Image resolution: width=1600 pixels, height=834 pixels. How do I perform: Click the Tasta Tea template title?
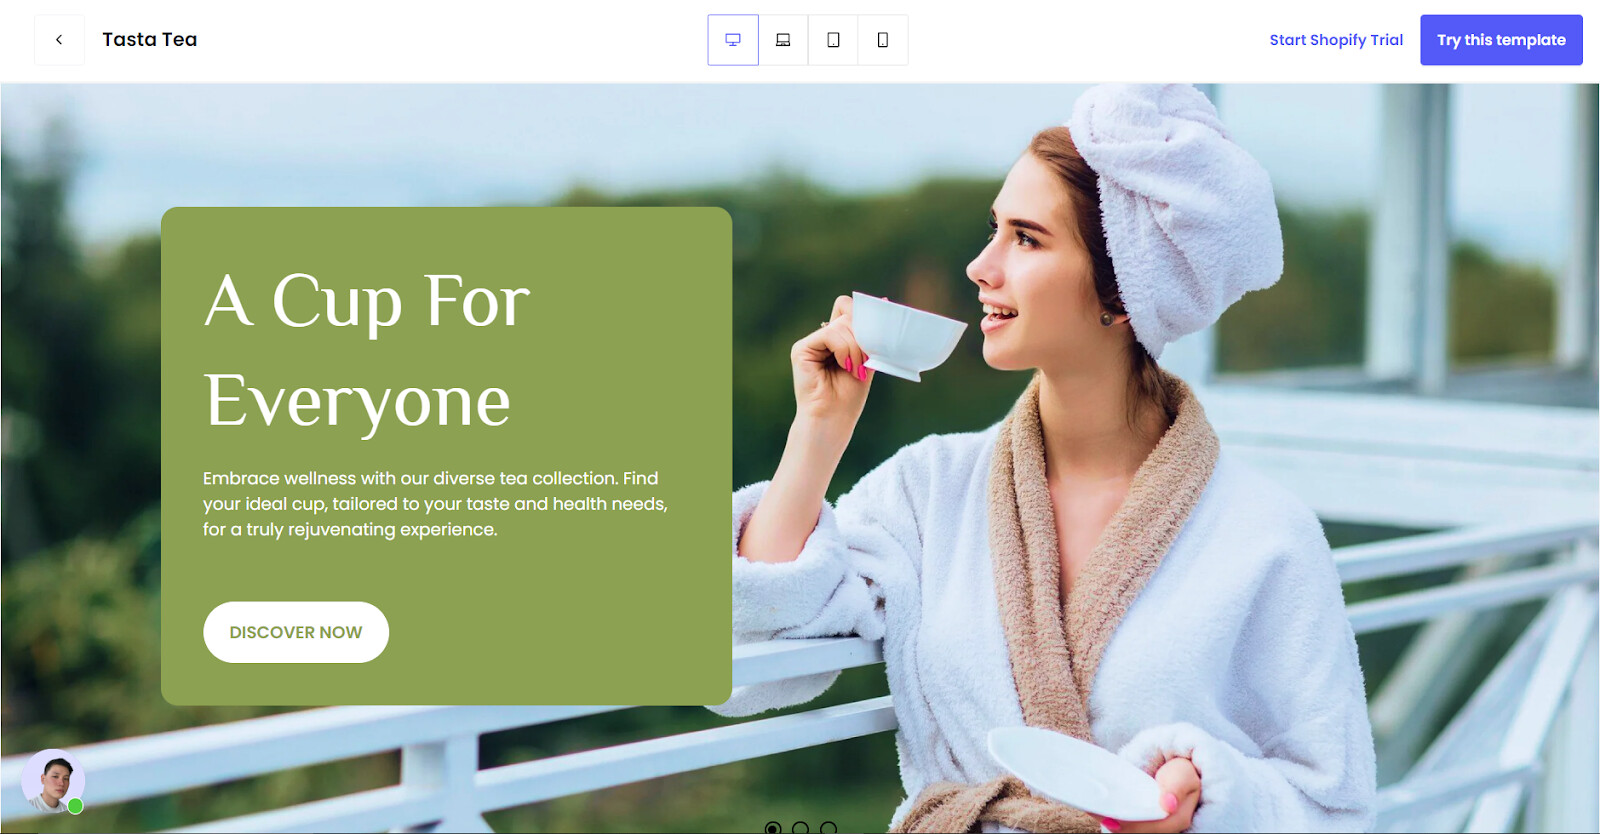pos(150,40)
